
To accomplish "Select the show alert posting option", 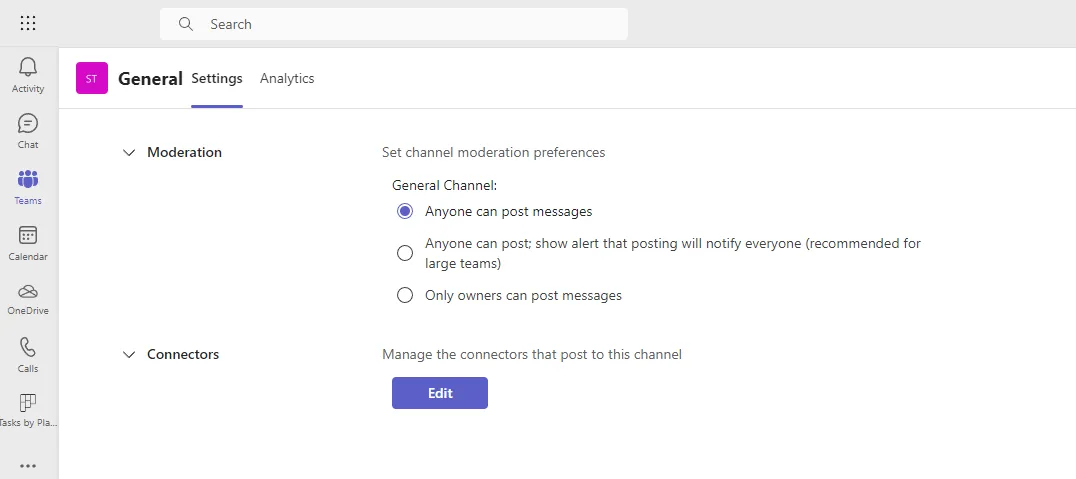I will (x=405, y=253).
